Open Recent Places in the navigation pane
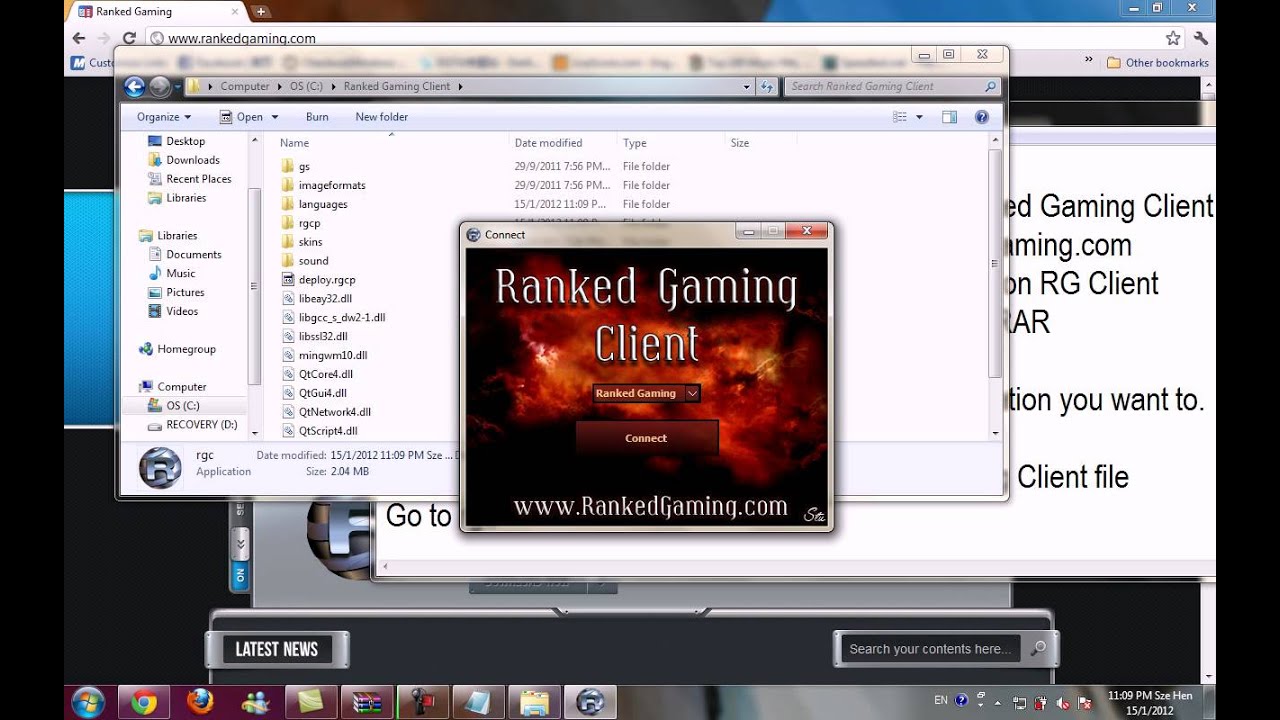 (190, 179)
